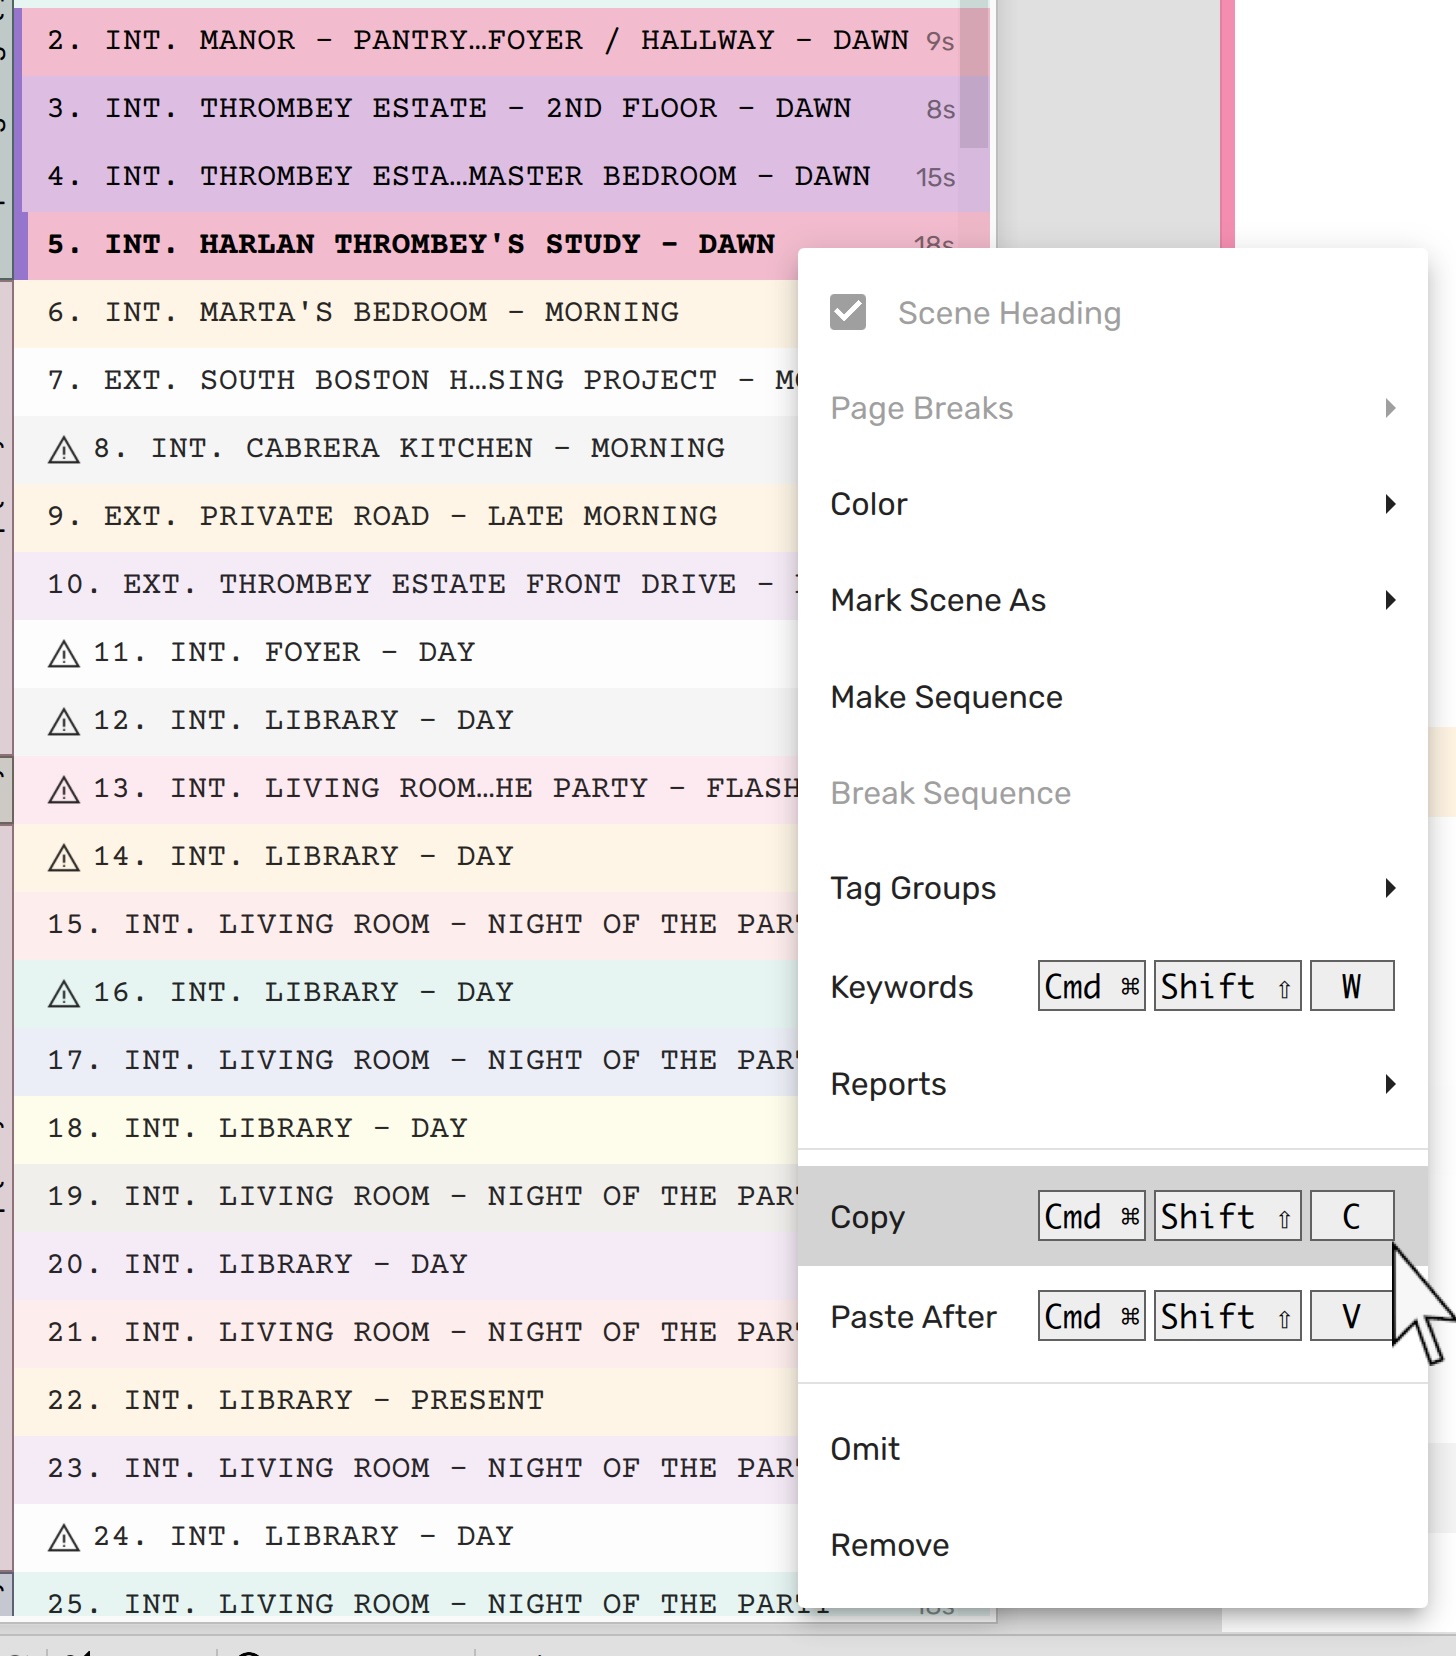Open the Reports submenu arrow
The height and width of the screenshot is (1656, 1456).
coord(1389,1084)
